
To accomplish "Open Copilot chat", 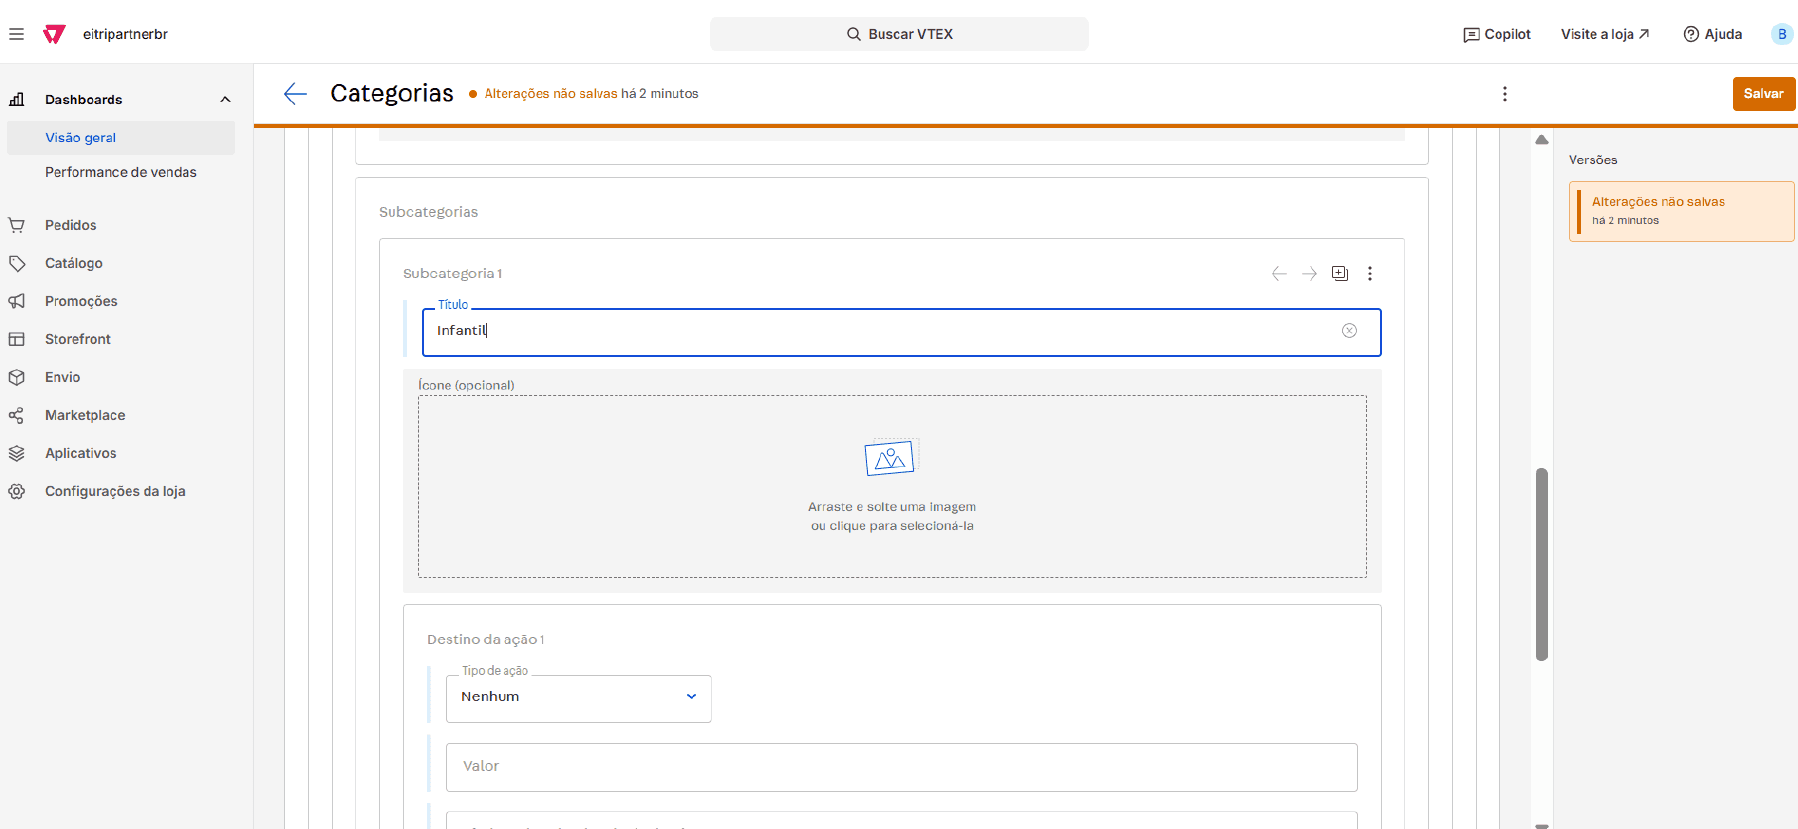I will 1497,34.
